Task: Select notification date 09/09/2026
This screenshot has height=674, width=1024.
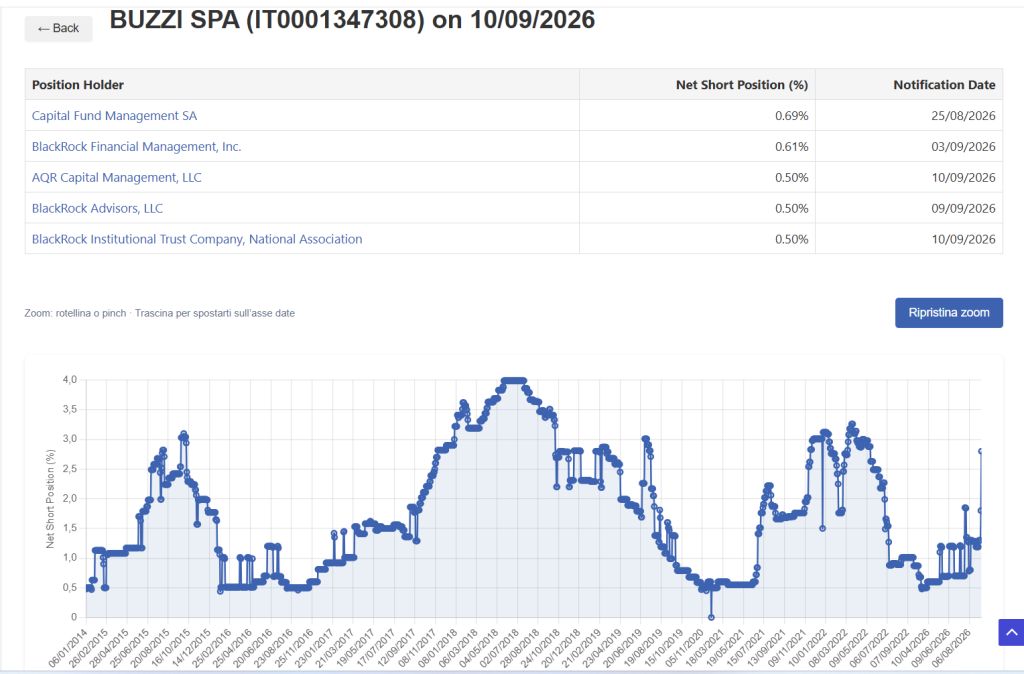Action: 963,208
